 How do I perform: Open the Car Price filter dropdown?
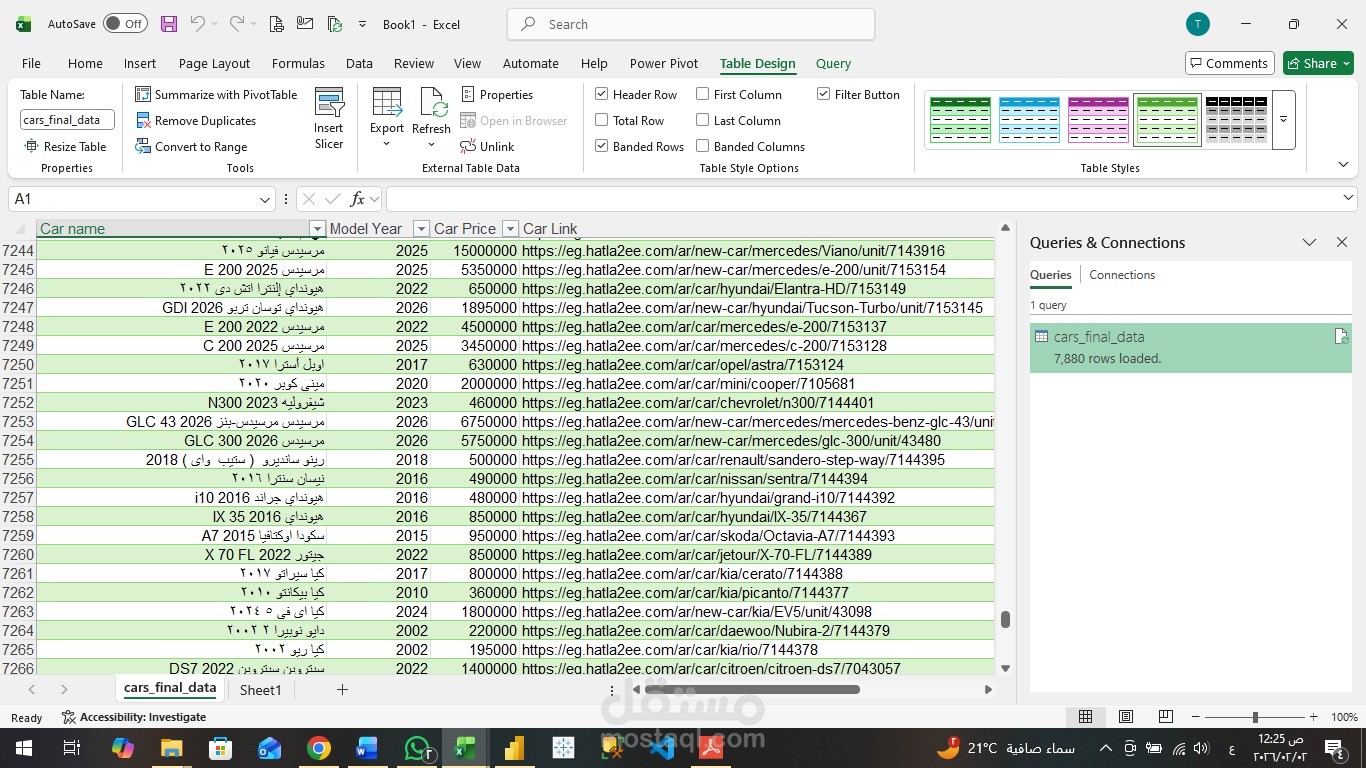coord(510,229)
